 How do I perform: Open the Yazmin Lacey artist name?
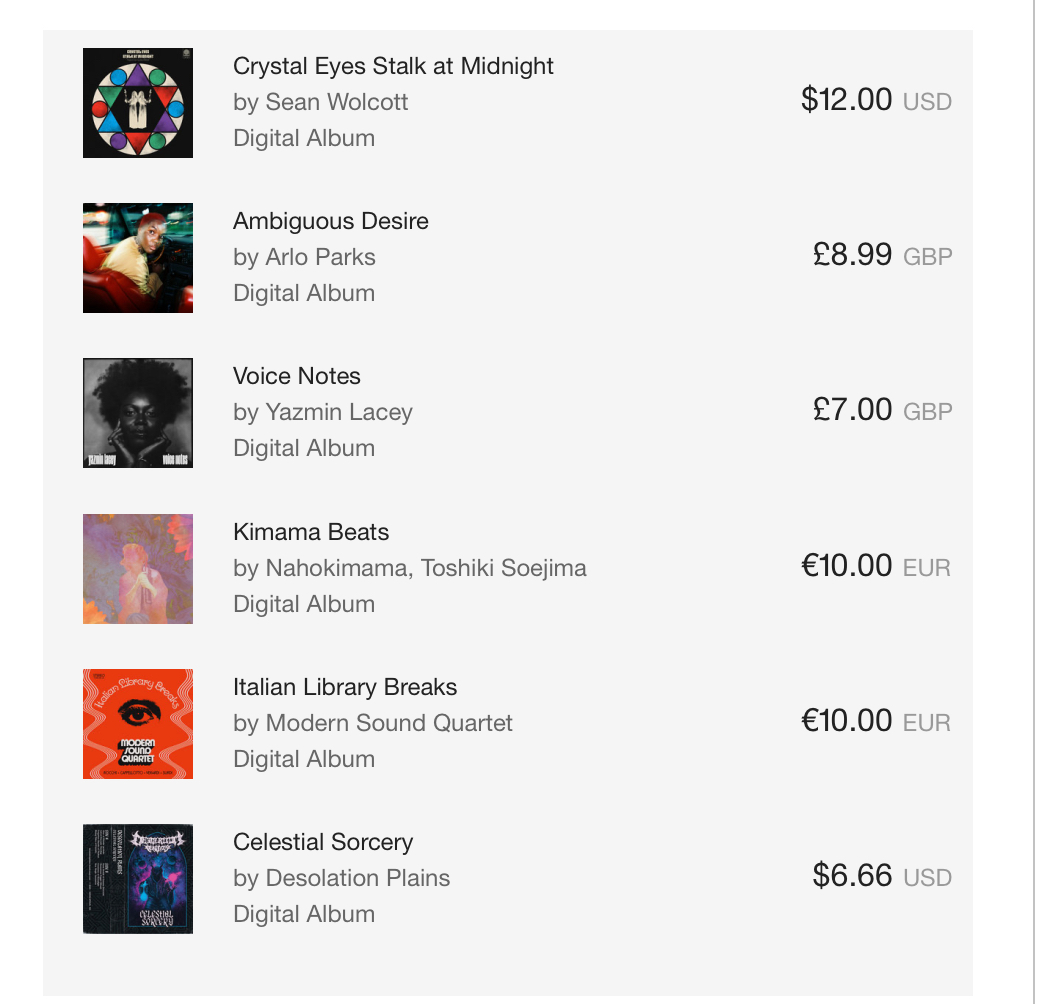338,412
